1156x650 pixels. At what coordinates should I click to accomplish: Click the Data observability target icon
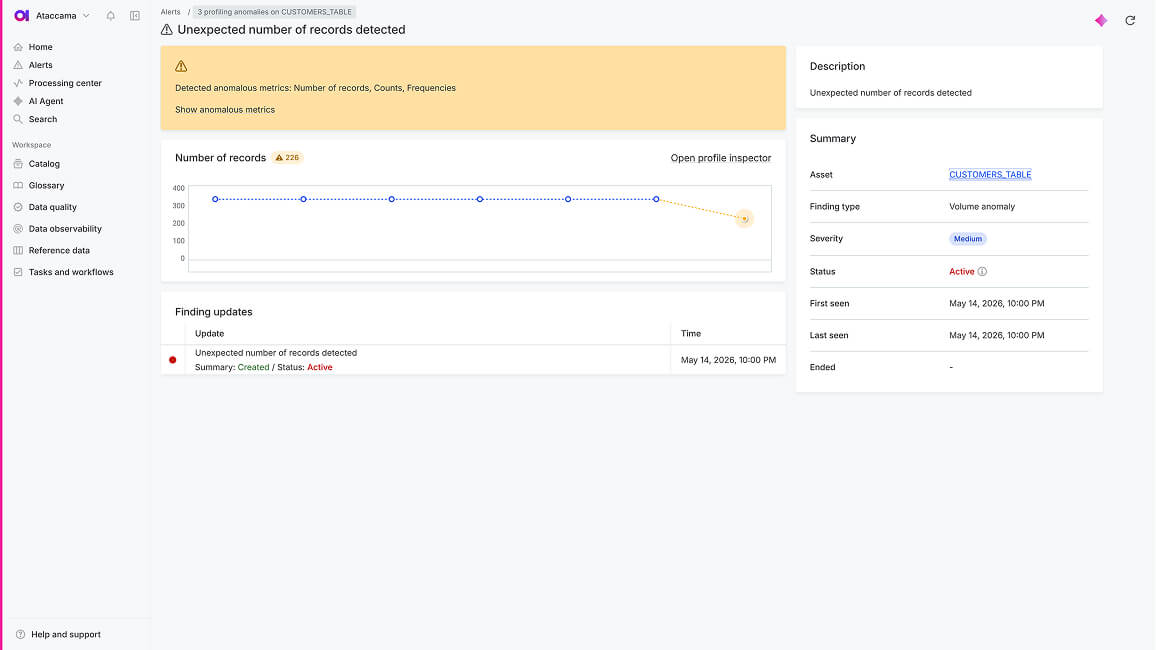pos(18,229)
